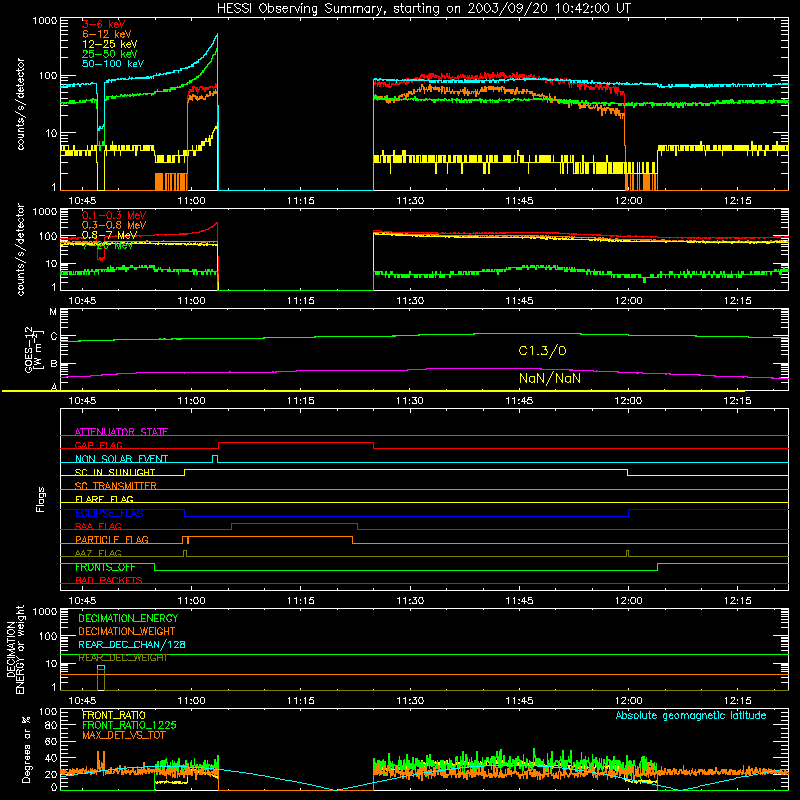This screenshot has width=800, height=800.
Task: Select the ATTENUATOR_STATE flag label
Action: (121, 432)
